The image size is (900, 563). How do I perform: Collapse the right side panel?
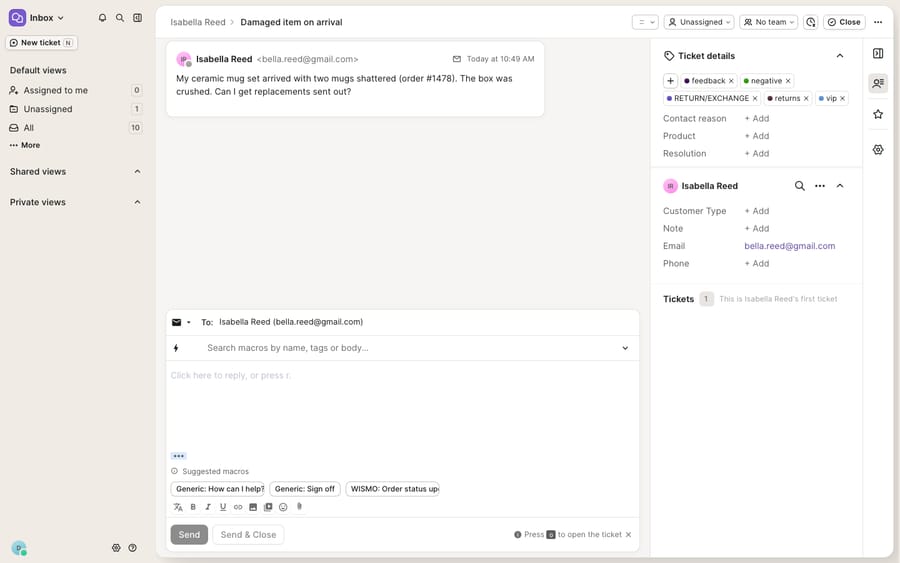click(878, 53)
